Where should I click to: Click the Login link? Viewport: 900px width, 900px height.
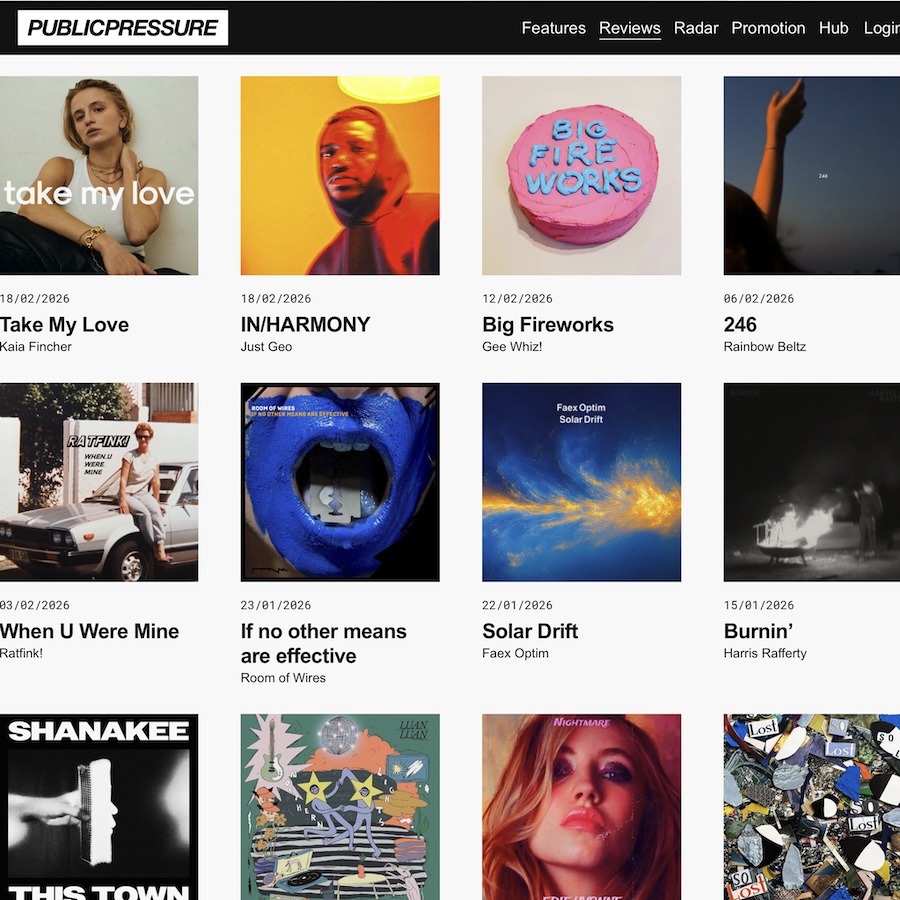[882, 28]
